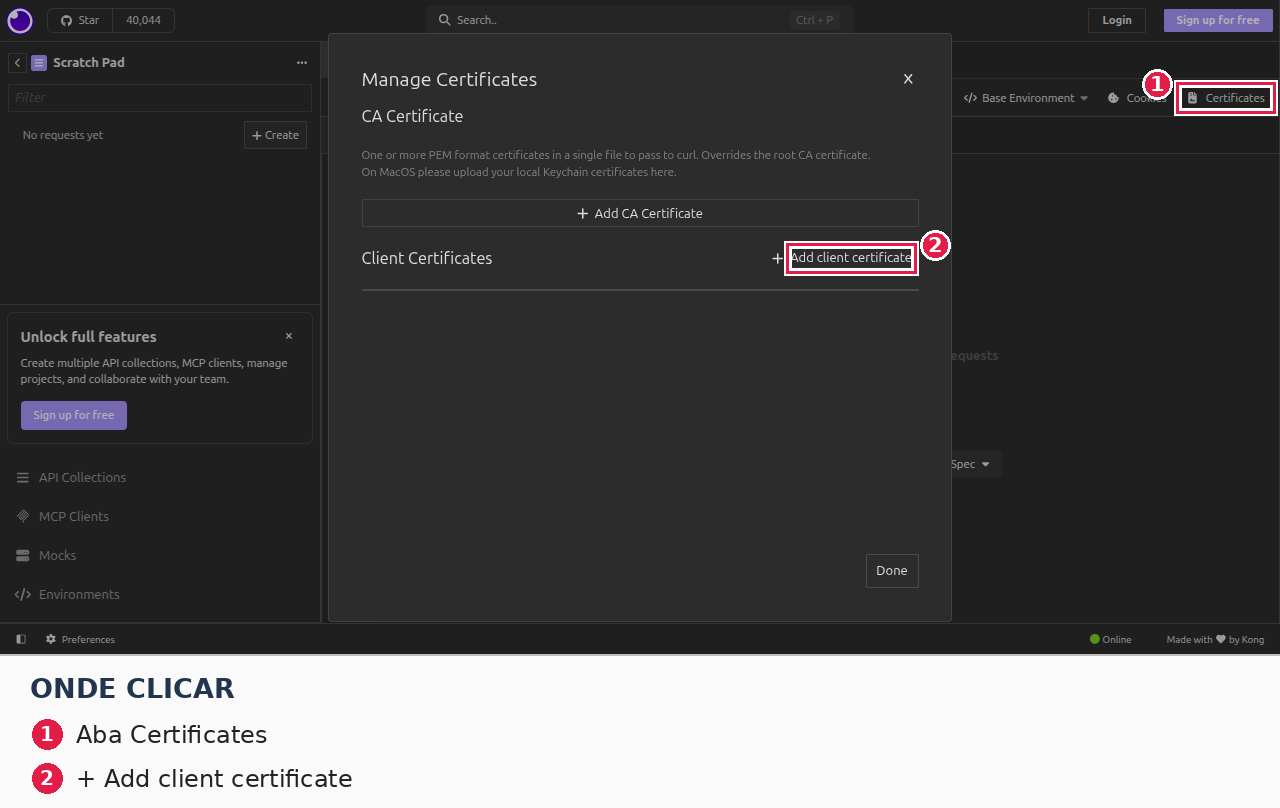Click the Cookies cookie icon
Screen dimensions: 1280x808
coord(1114,98)
